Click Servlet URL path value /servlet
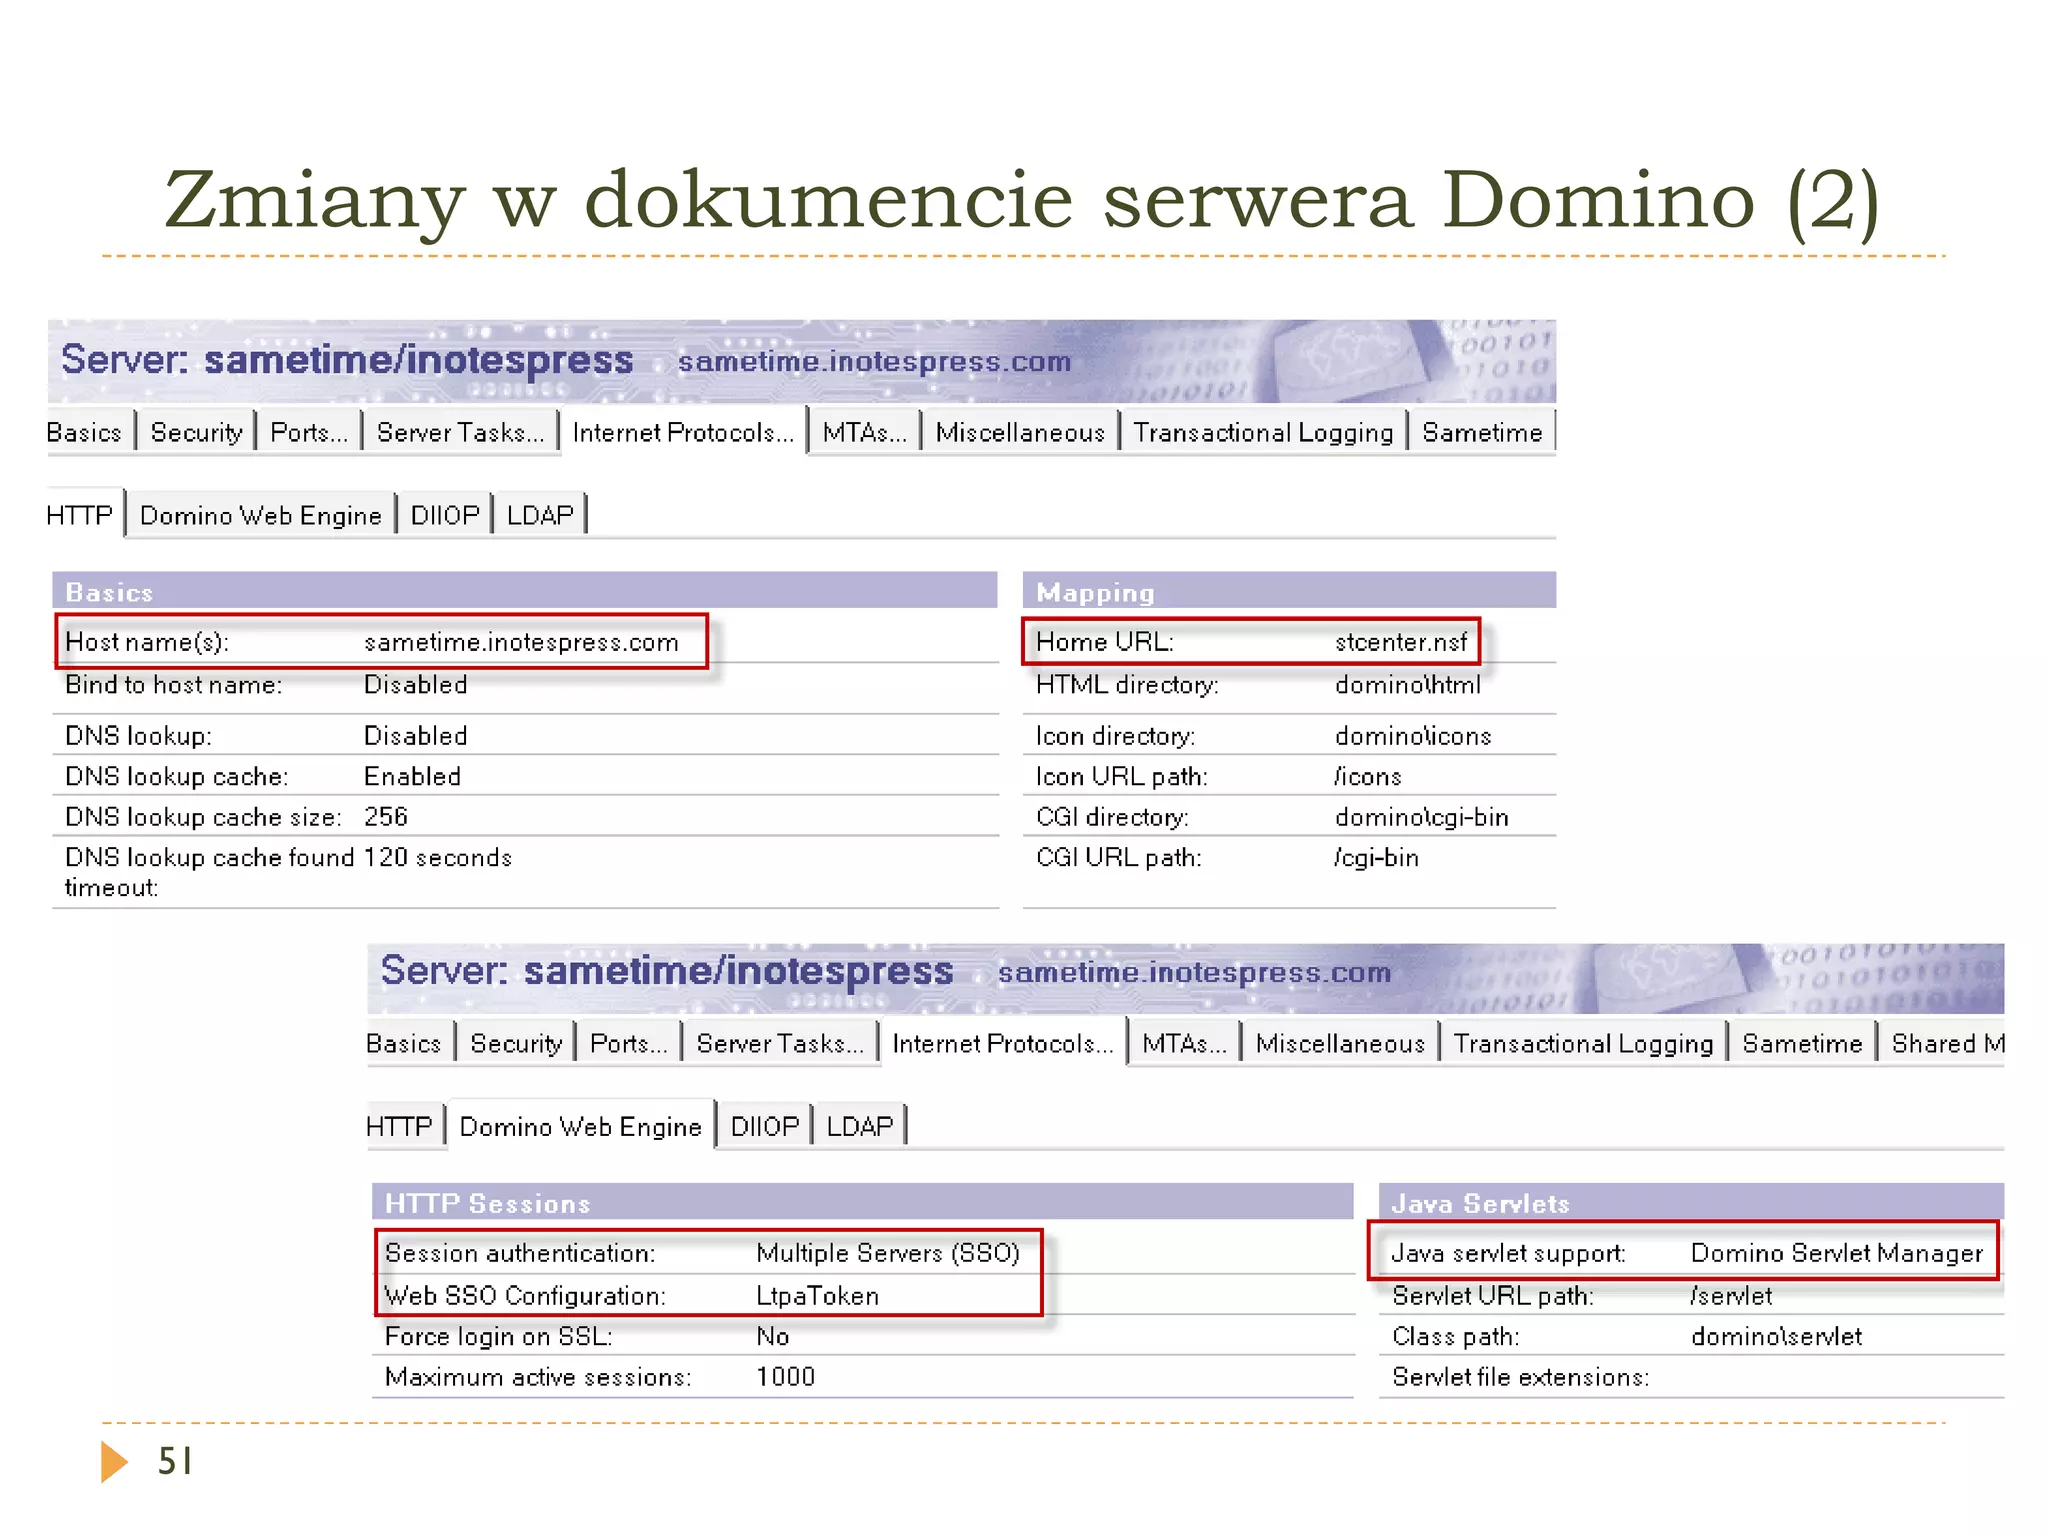This screenshot has width=2048, height=1536. click(1731, 1296)
